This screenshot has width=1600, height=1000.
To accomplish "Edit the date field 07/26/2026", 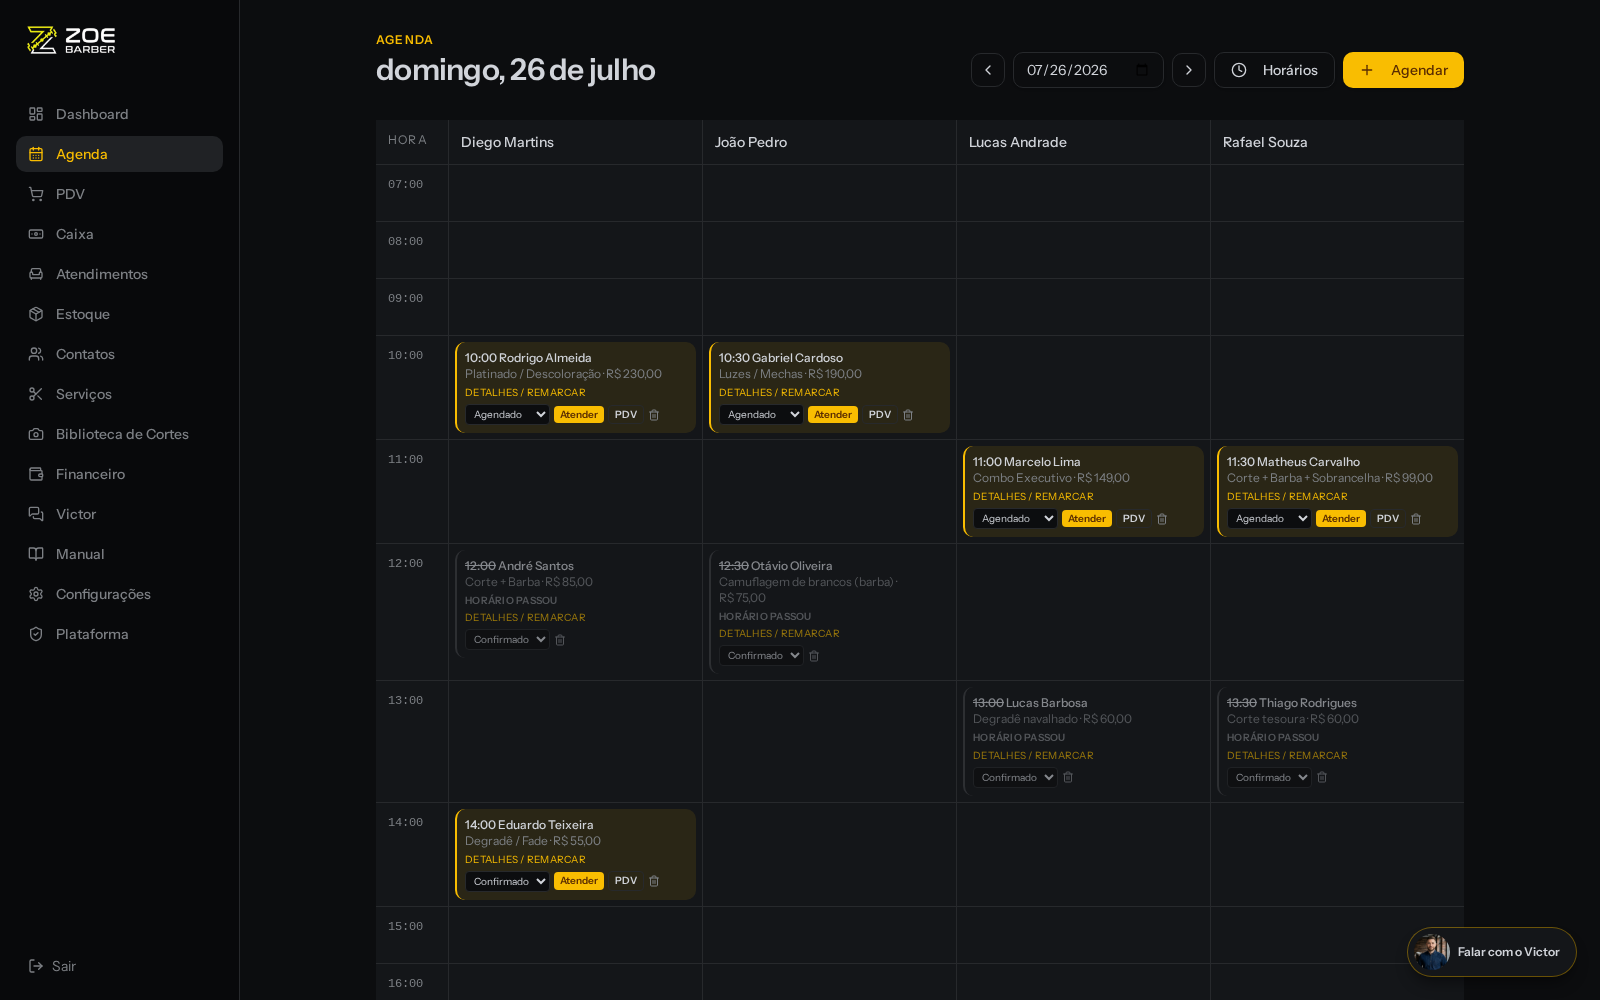I will (x=1088, y=70).
